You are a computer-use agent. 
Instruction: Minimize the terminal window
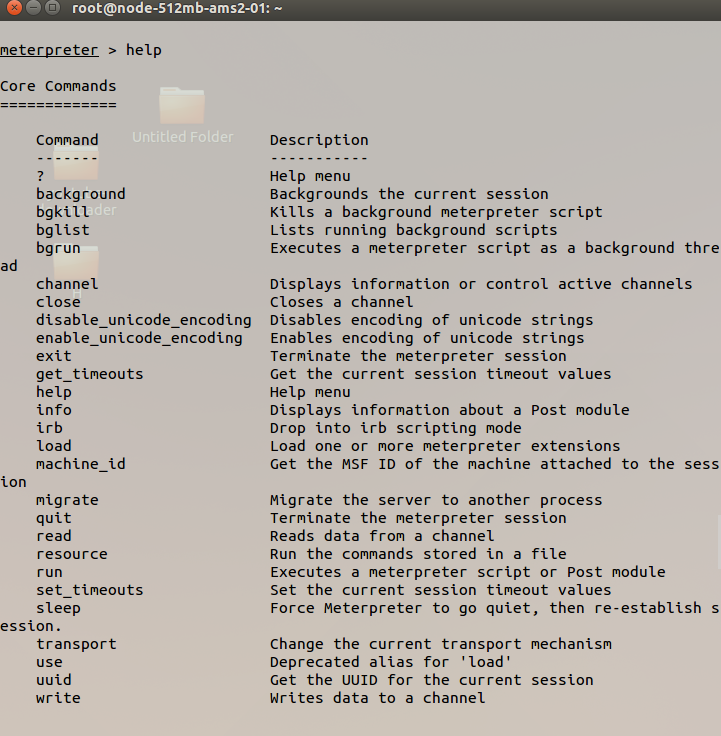[32, 9]
